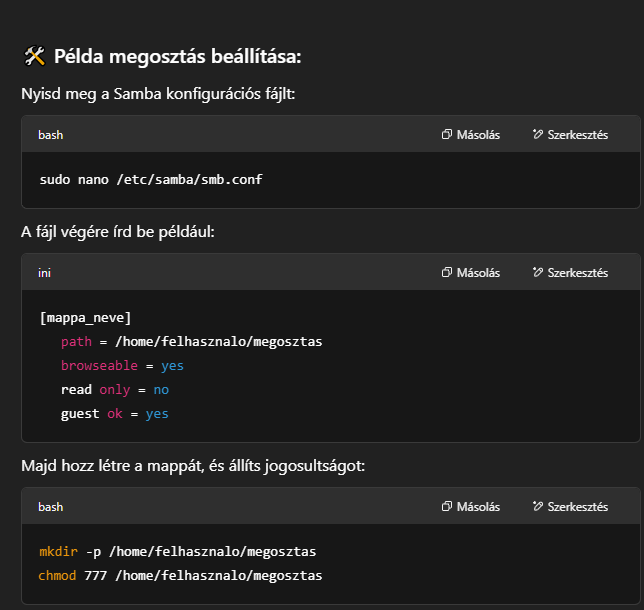
Task: Click the 'mkdir -p' command line
Action: [176, 551]
